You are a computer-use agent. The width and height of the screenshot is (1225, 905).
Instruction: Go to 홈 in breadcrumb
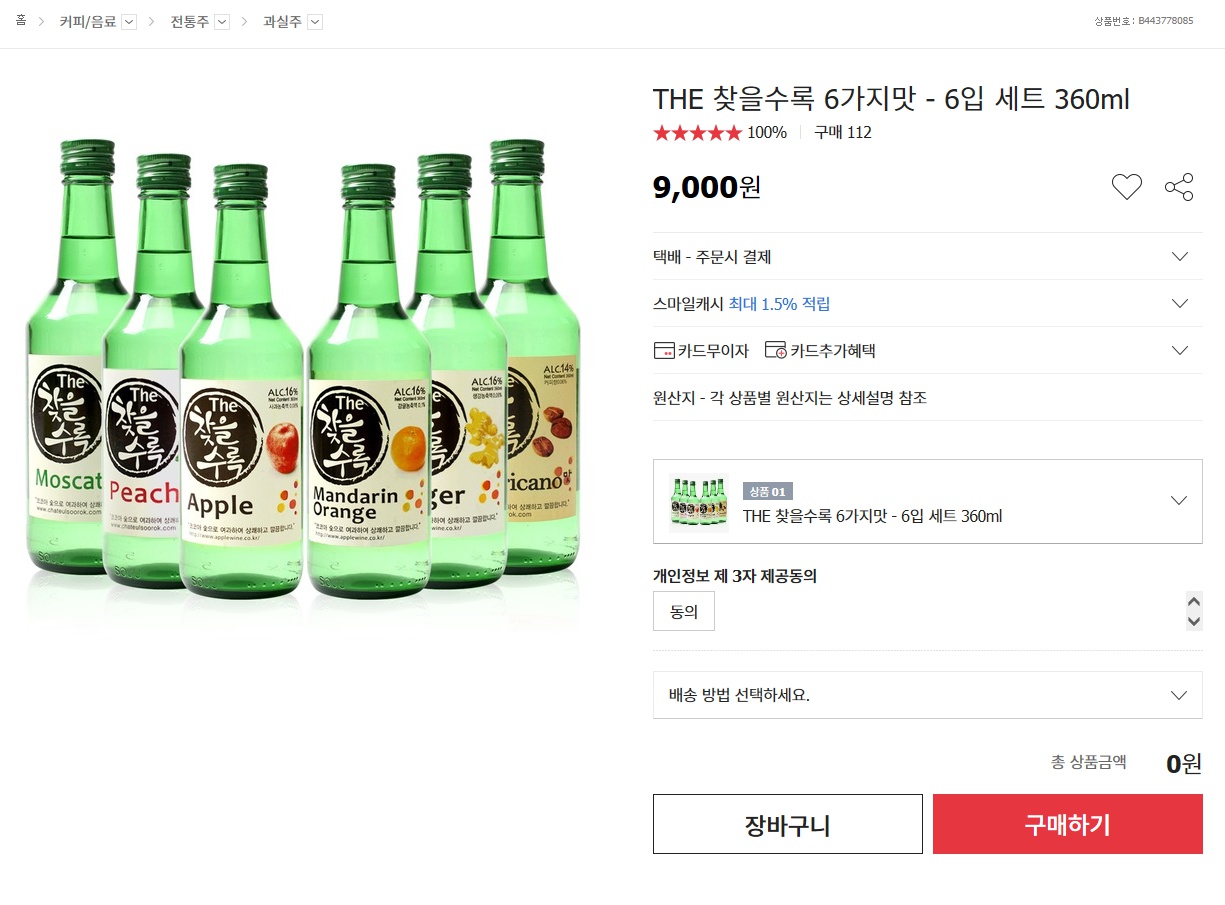(x=21, y=21)
